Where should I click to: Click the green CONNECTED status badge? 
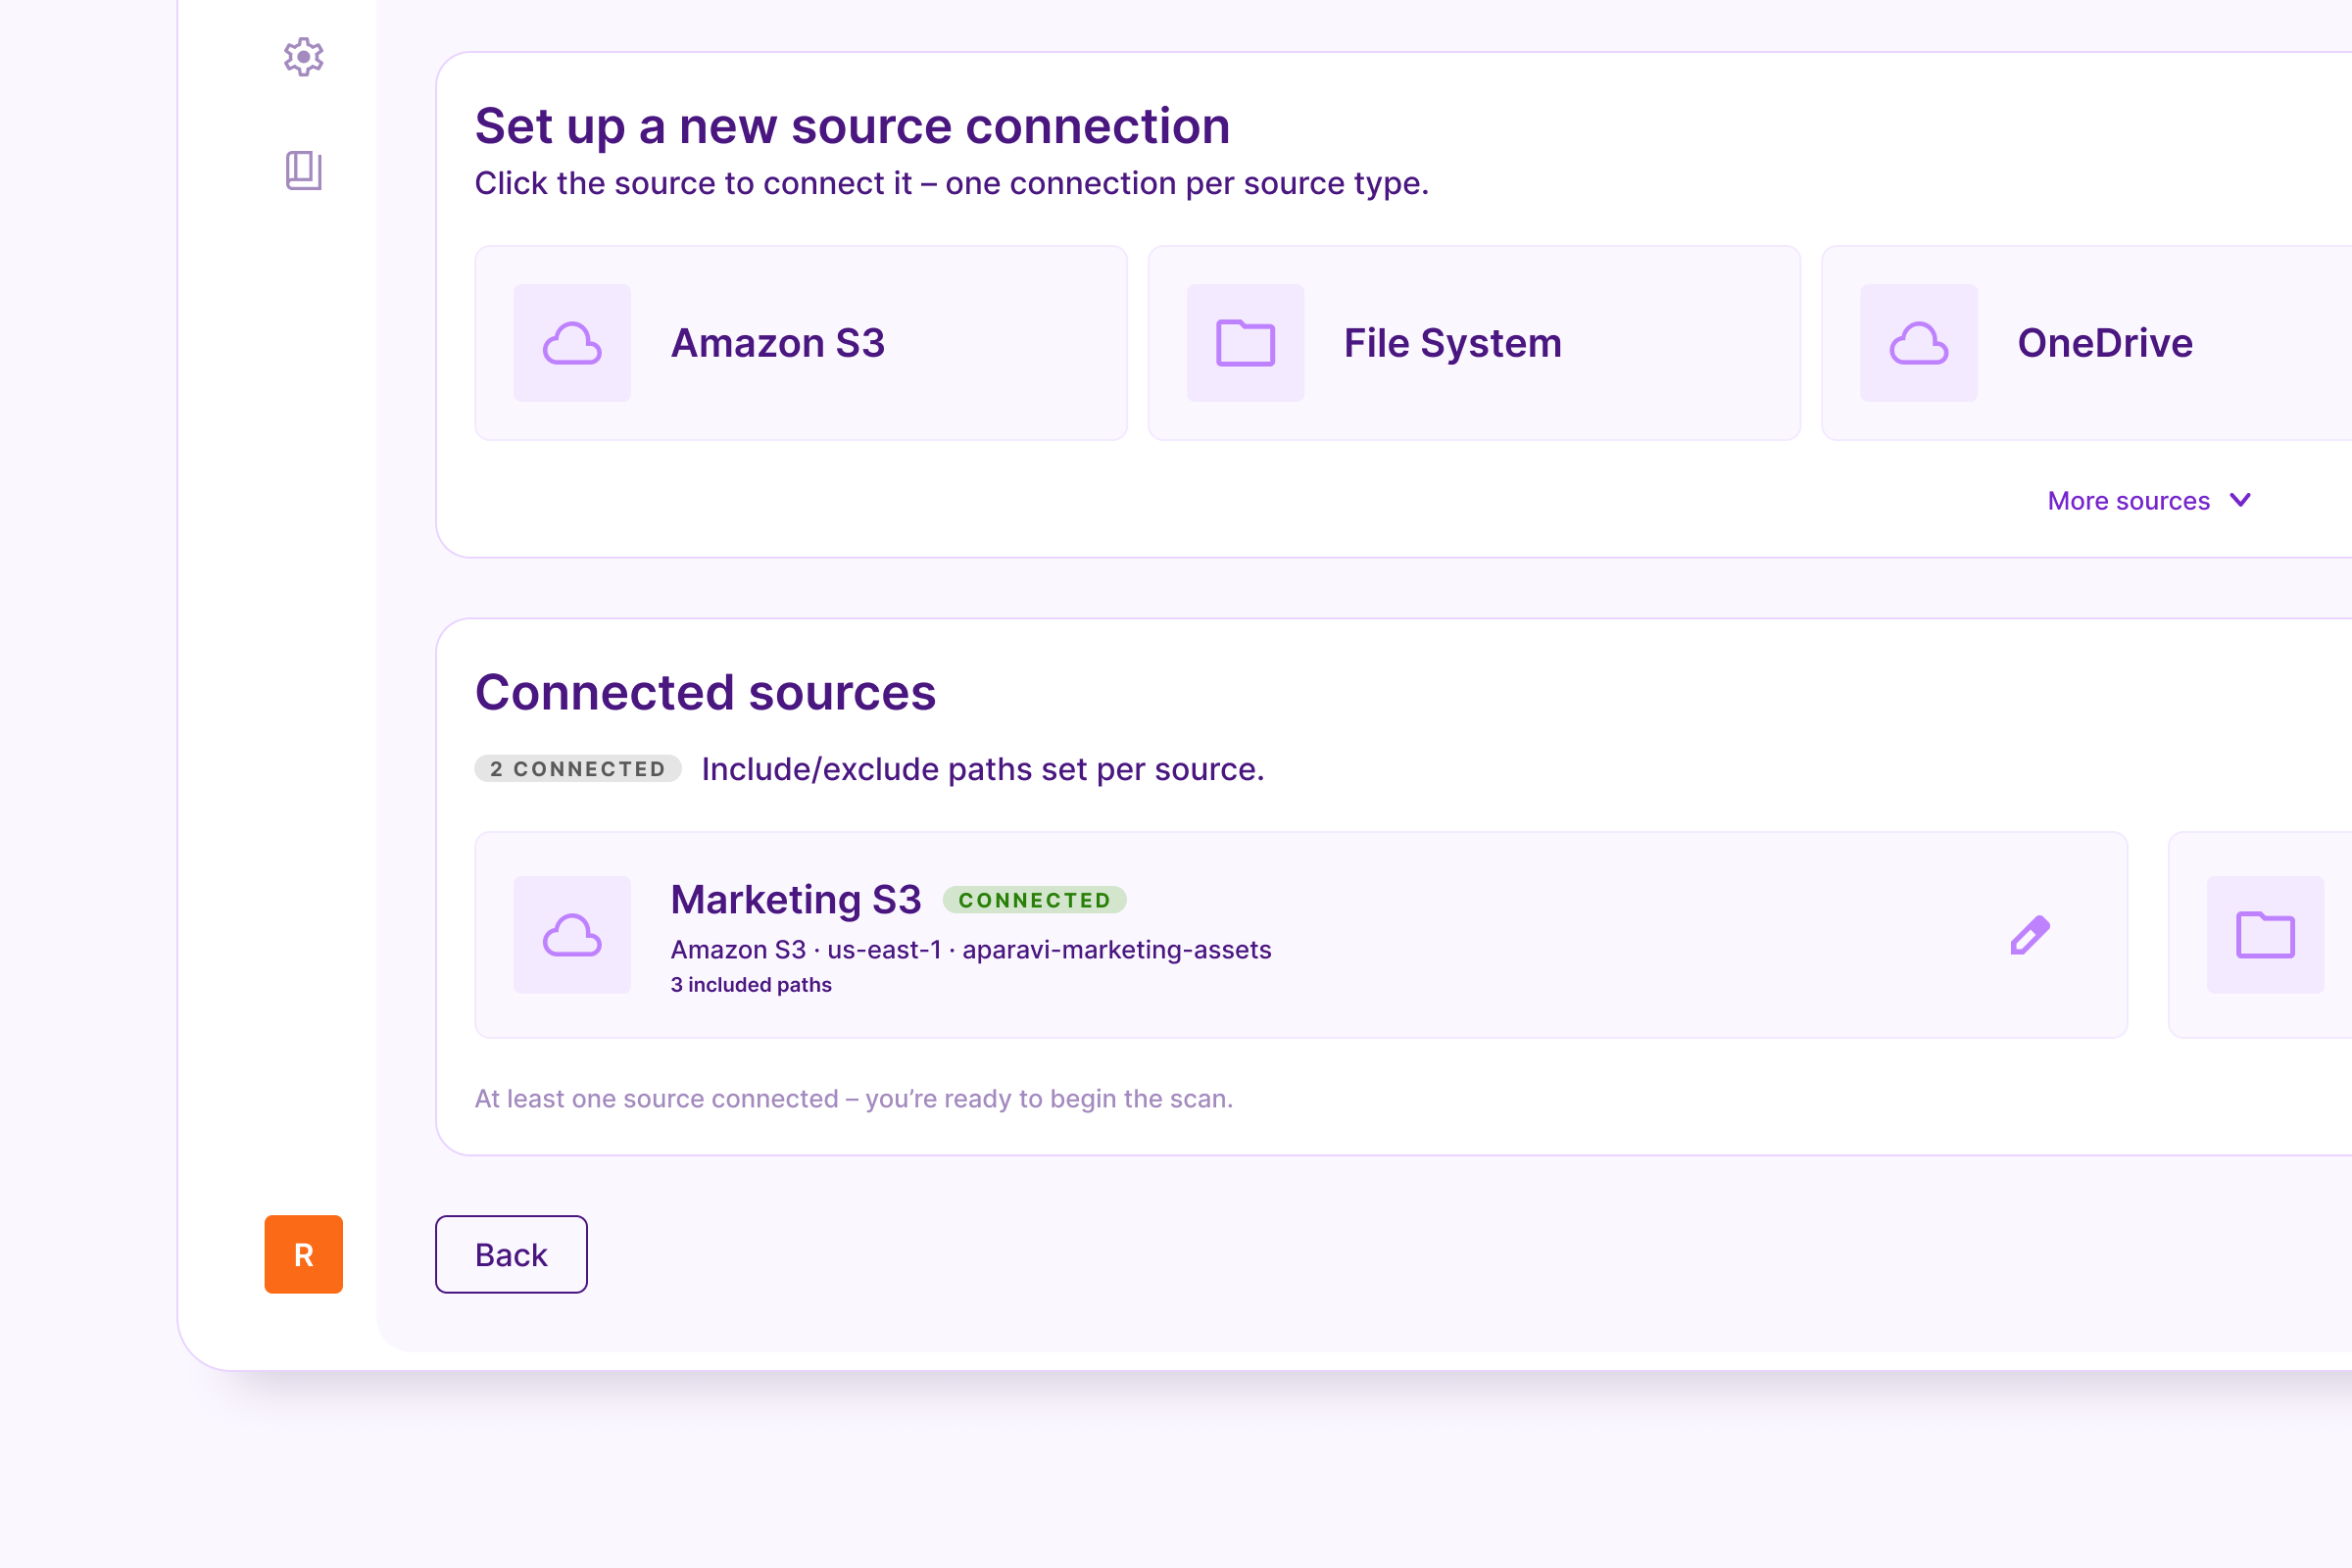pyautogui.click(x=1034, y=900)
